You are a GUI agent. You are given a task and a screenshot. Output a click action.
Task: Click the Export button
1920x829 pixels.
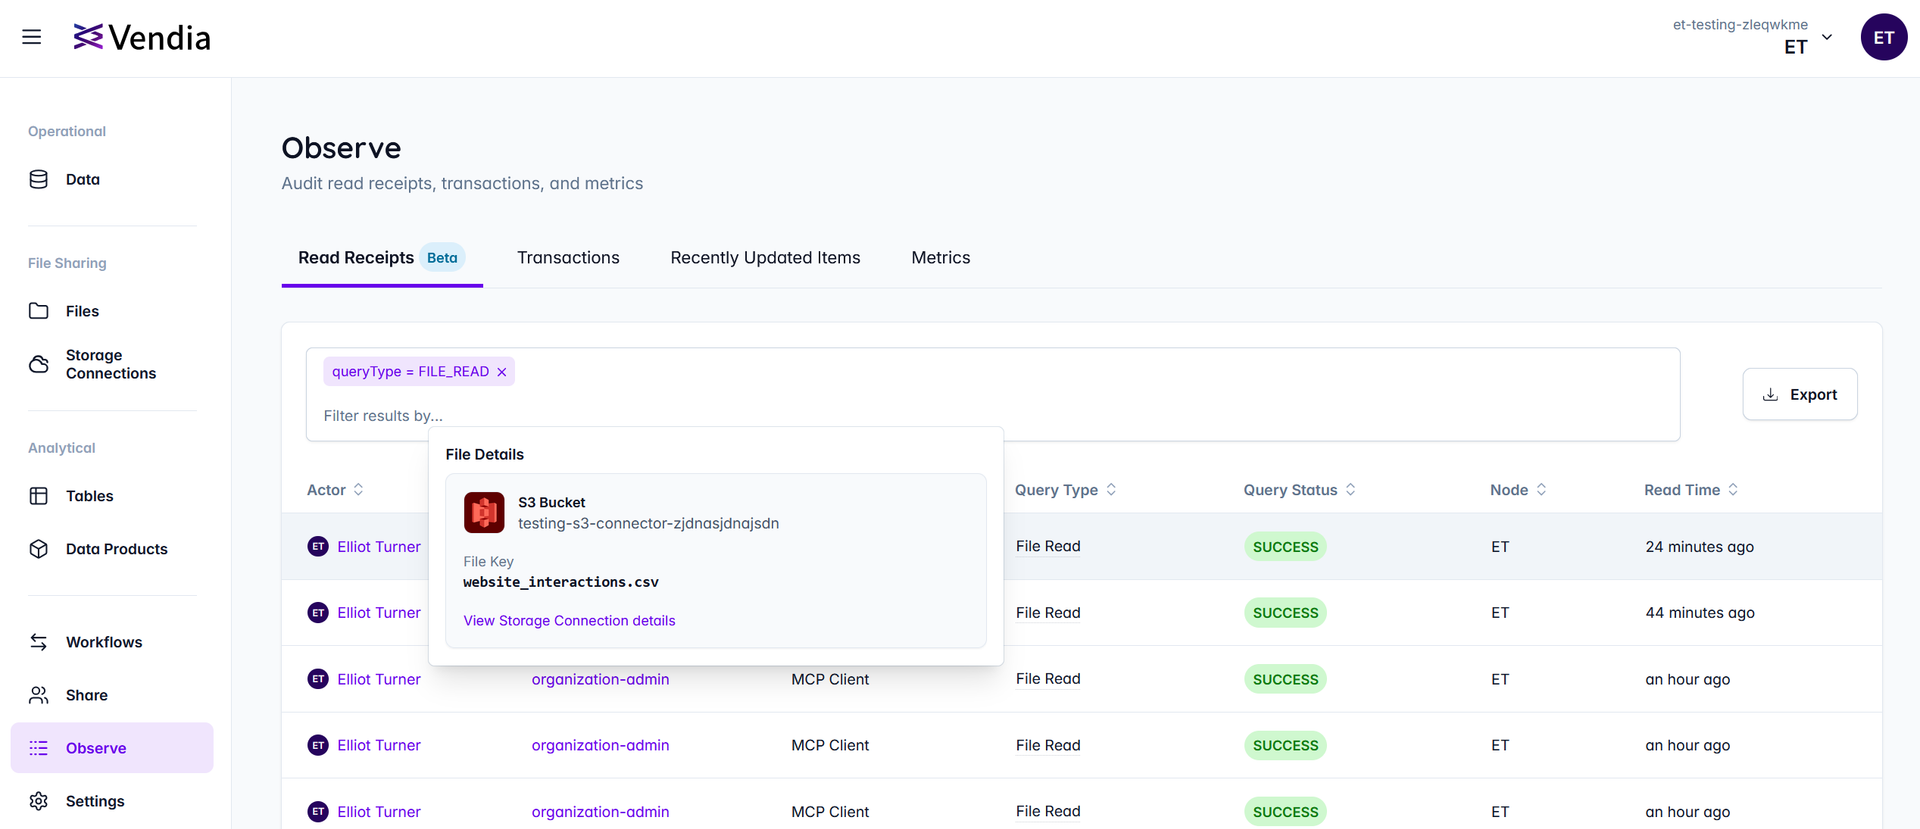point(1799,394)
